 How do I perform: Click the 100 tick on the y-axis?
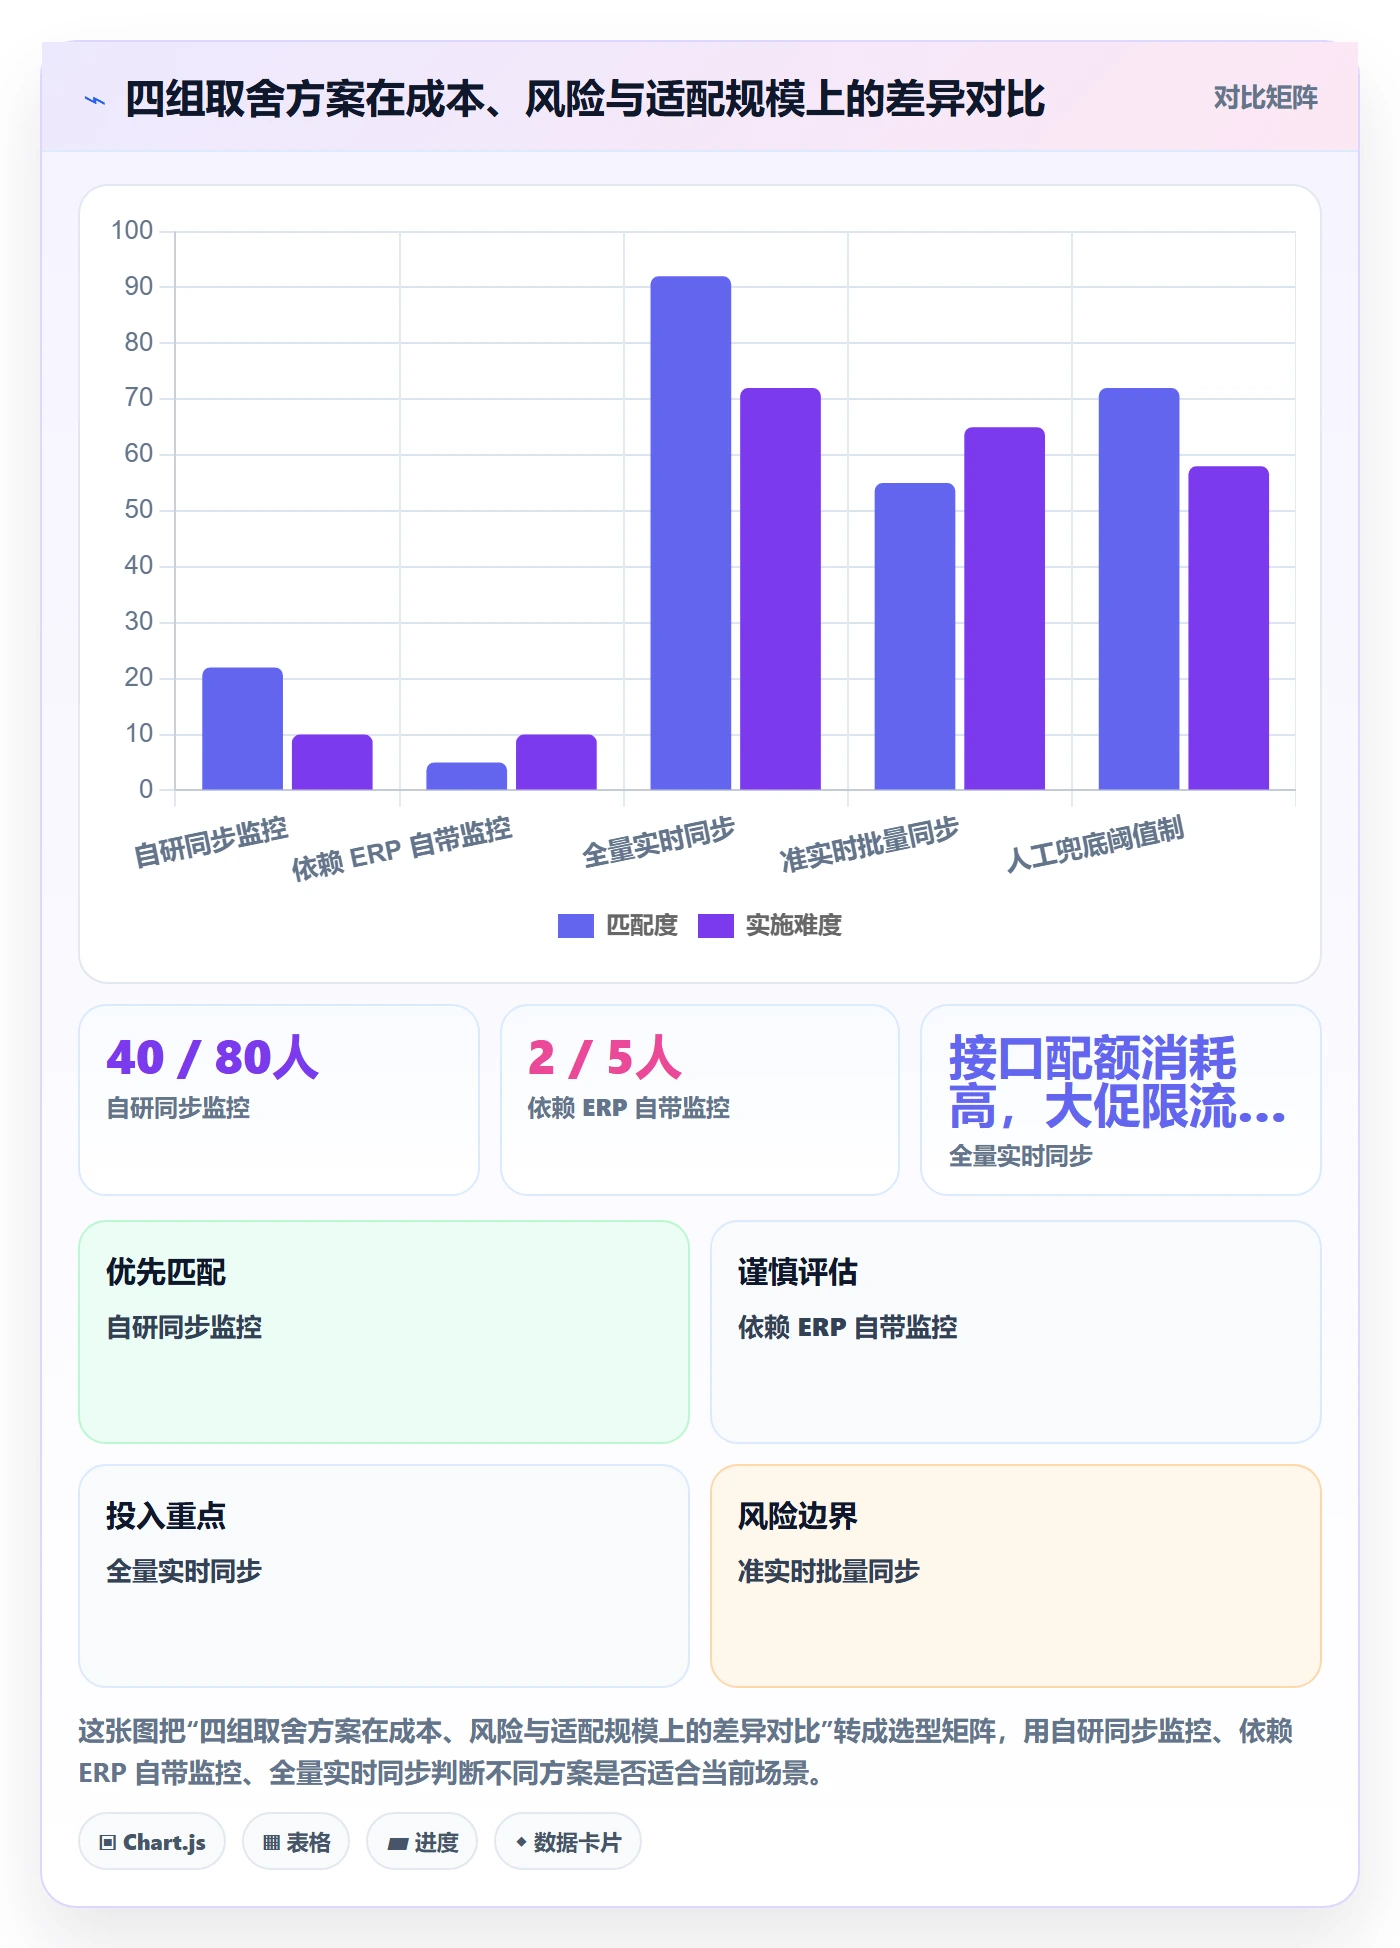(x=132, y=231)
